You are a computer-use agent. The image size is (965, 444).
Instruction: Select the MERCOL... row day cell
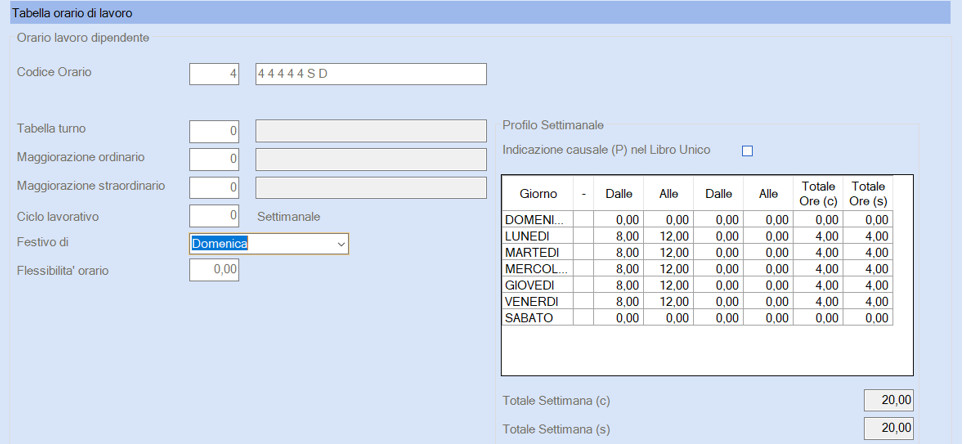coord(538,268)
